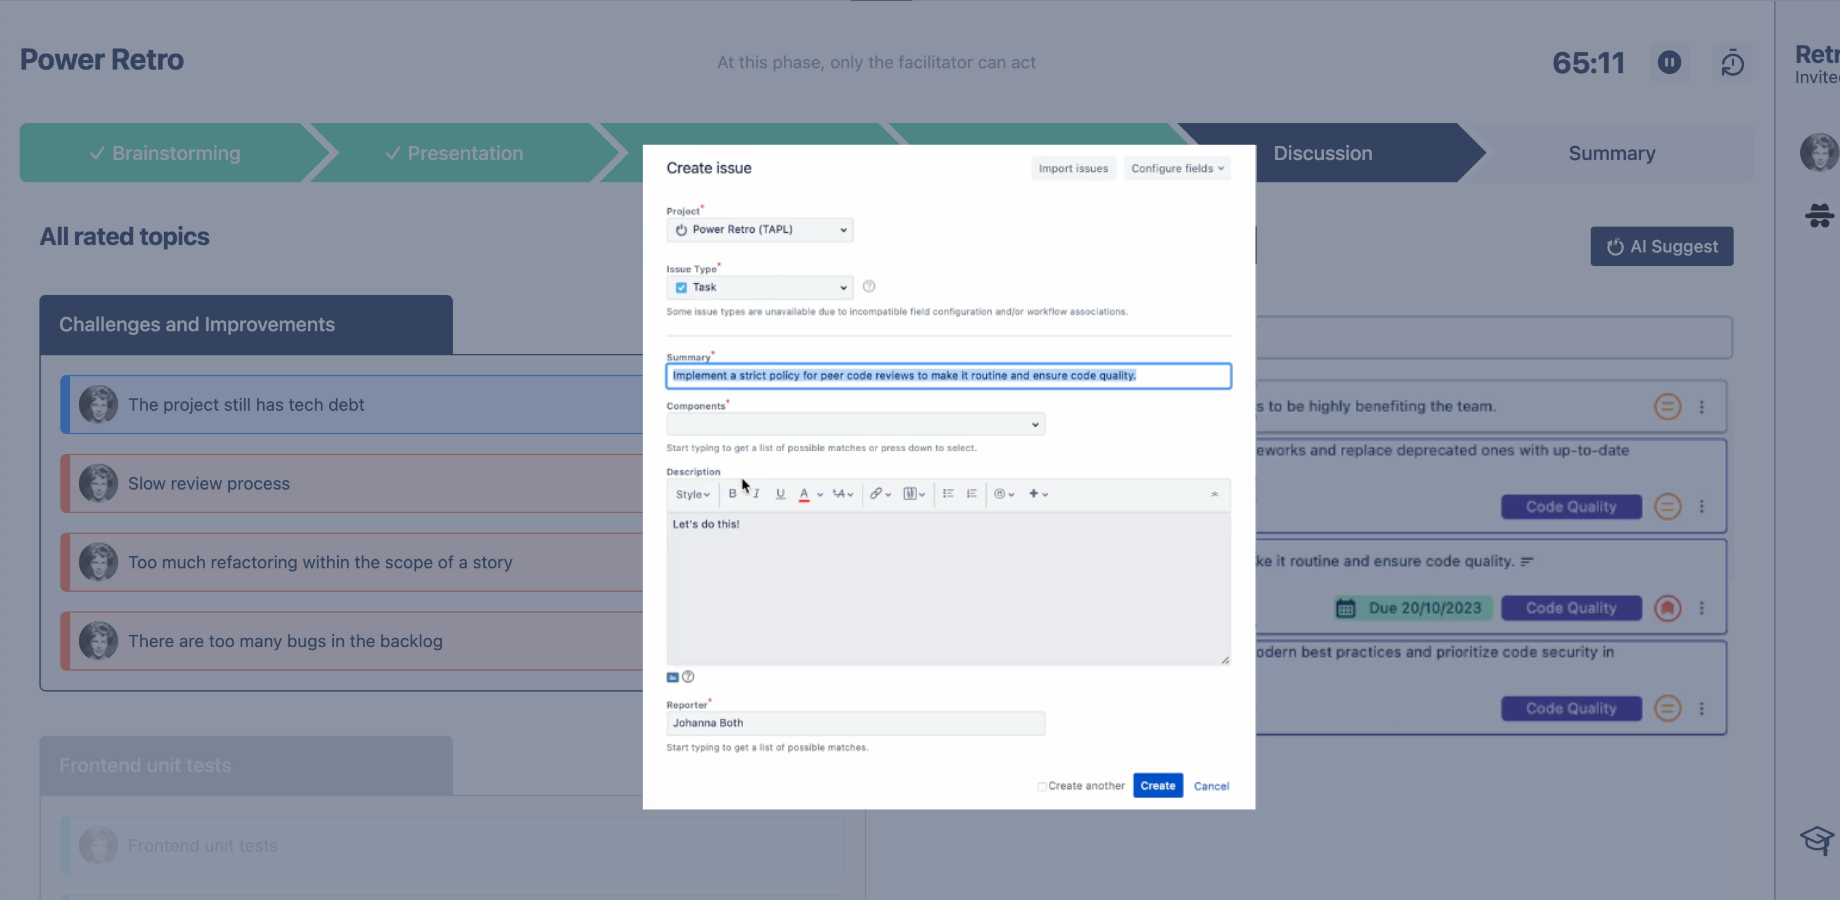The width and height of the screenshot is (1840, 900).
Task: Pause the retro timer
Action: tap(1669, 63)
